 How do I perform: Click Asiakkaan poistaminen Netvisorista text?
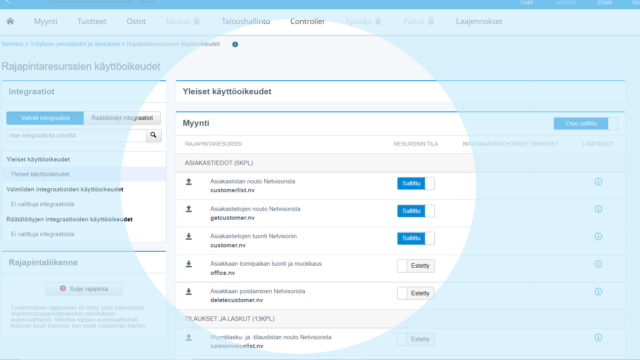[x=258, y=291]
